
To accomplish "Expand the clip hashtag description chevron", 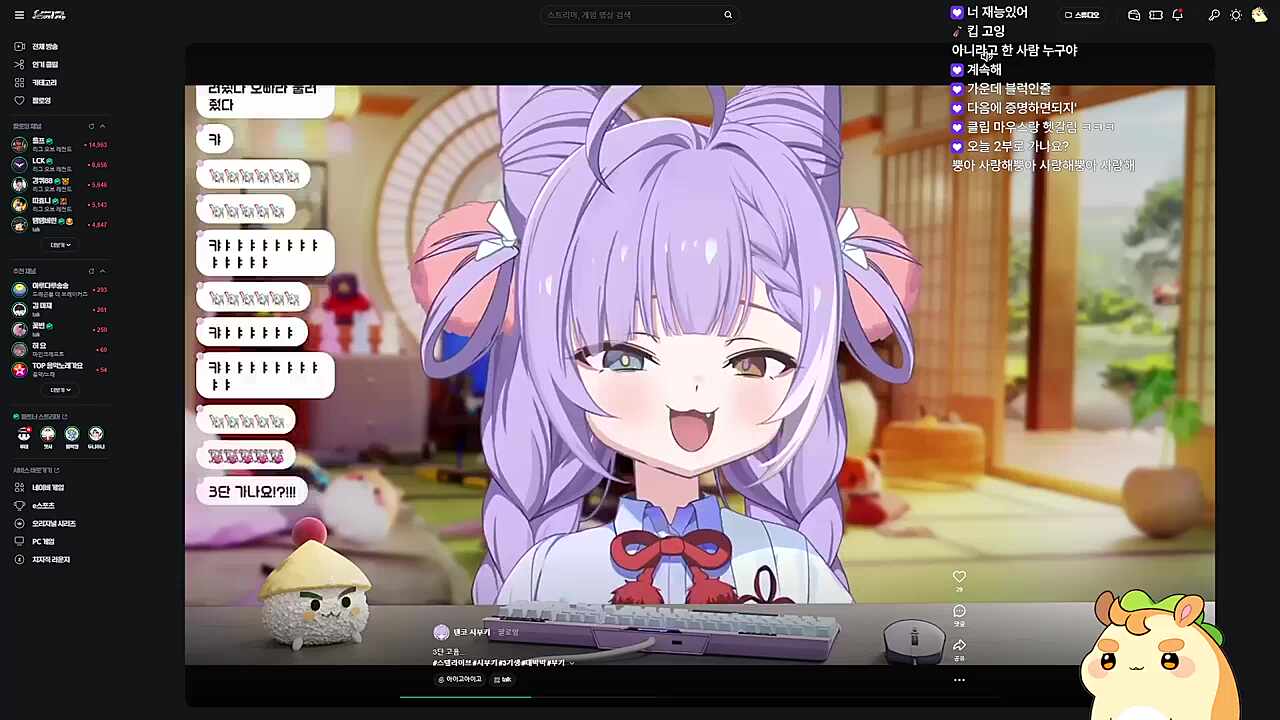I will click(x=572, y=663).
